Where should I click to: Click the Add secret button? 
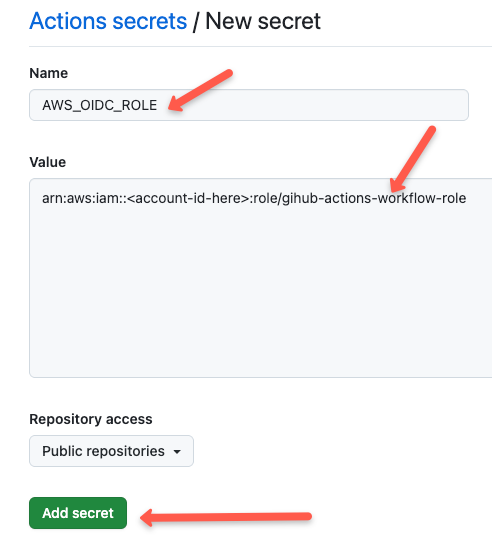[x=78, y=513]
